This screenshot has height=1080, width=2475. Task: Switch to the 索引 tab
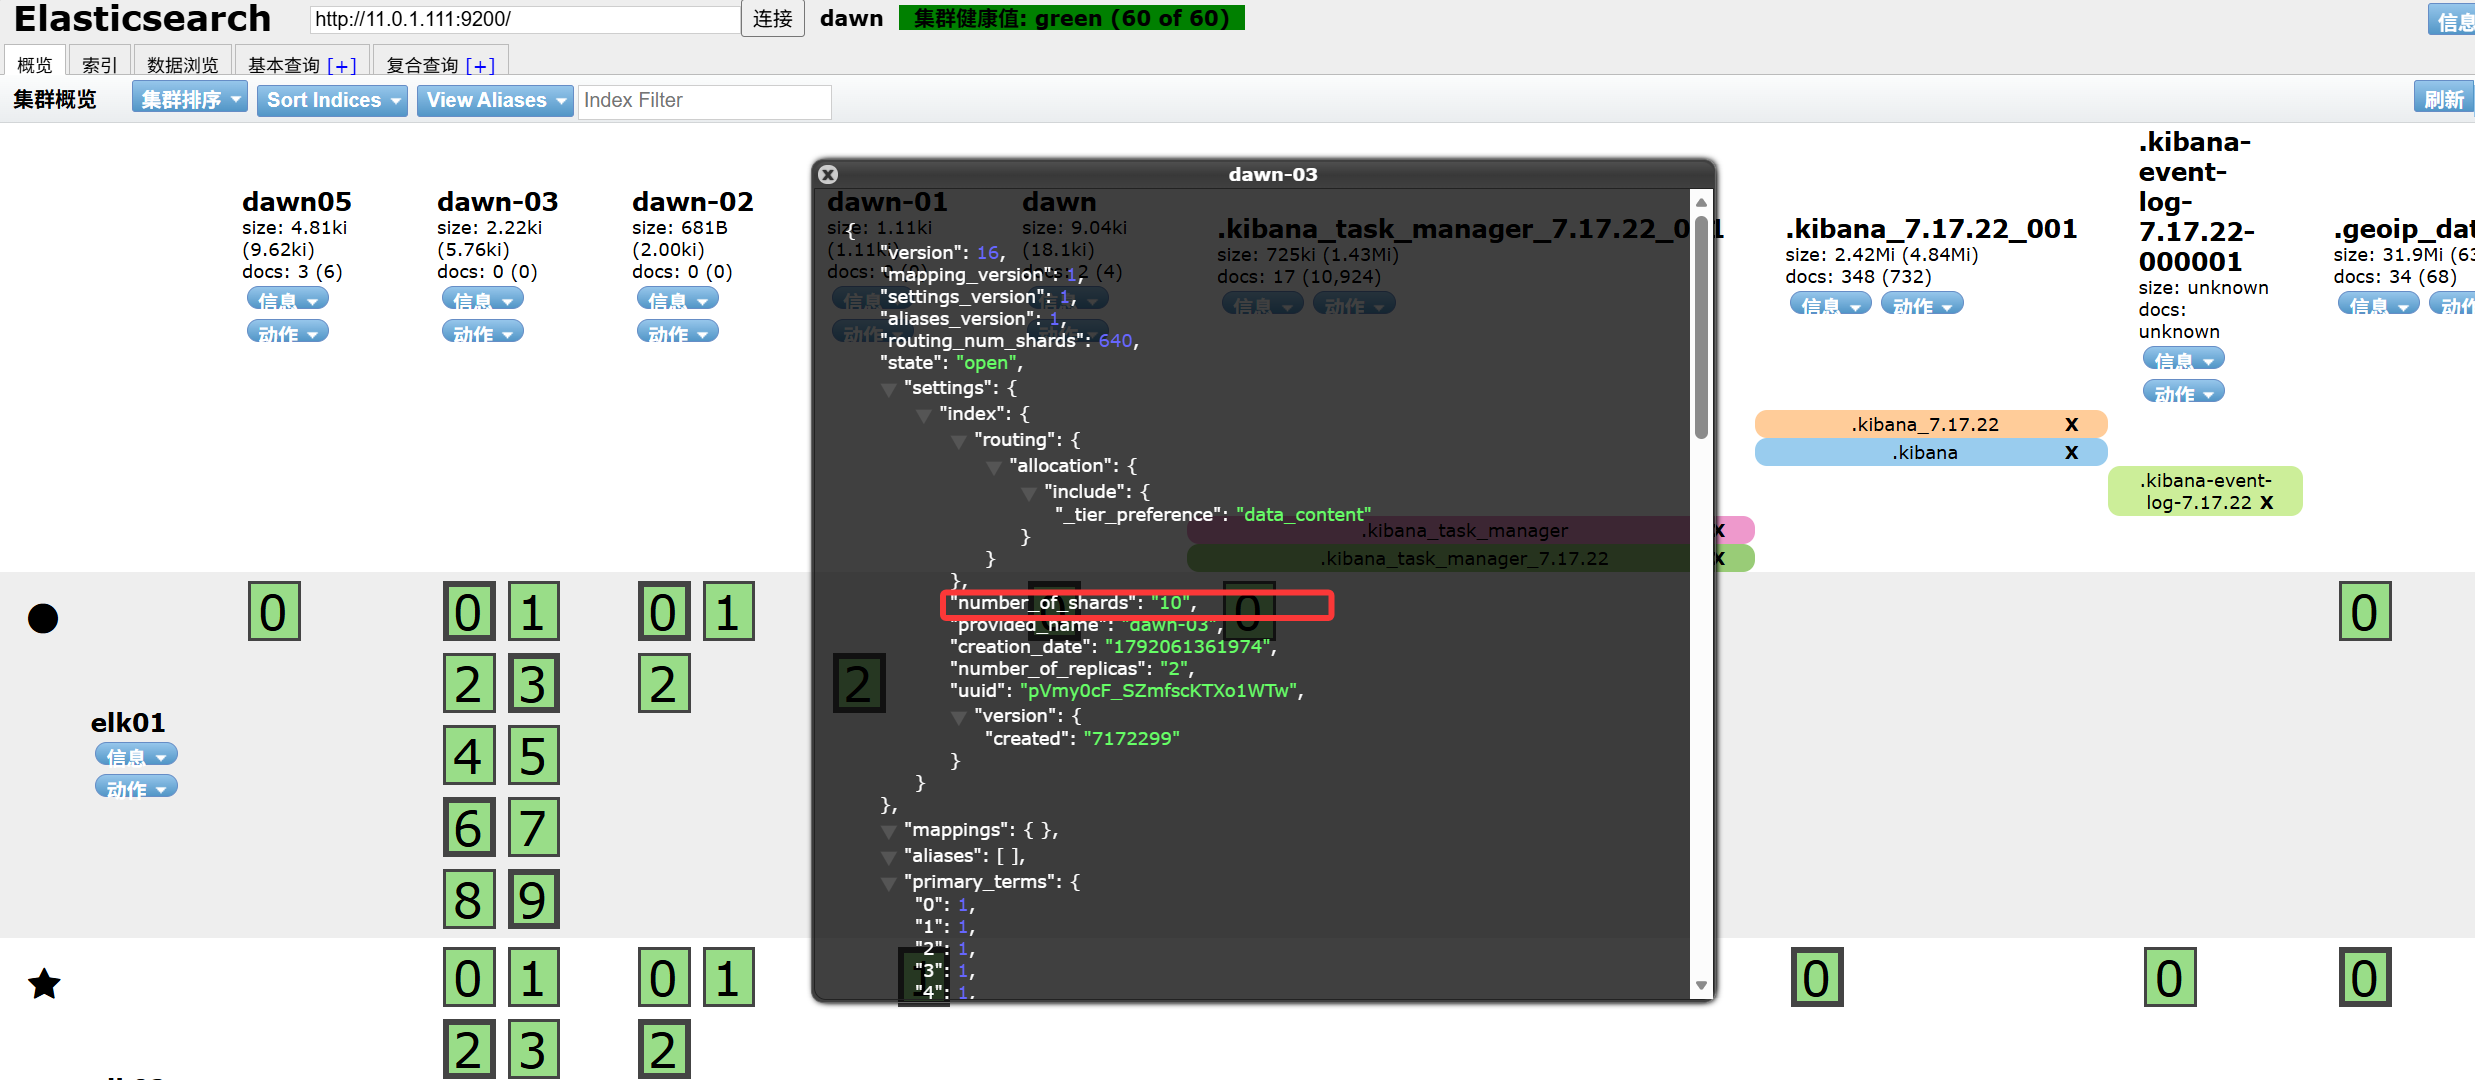[x=99, y=63]
